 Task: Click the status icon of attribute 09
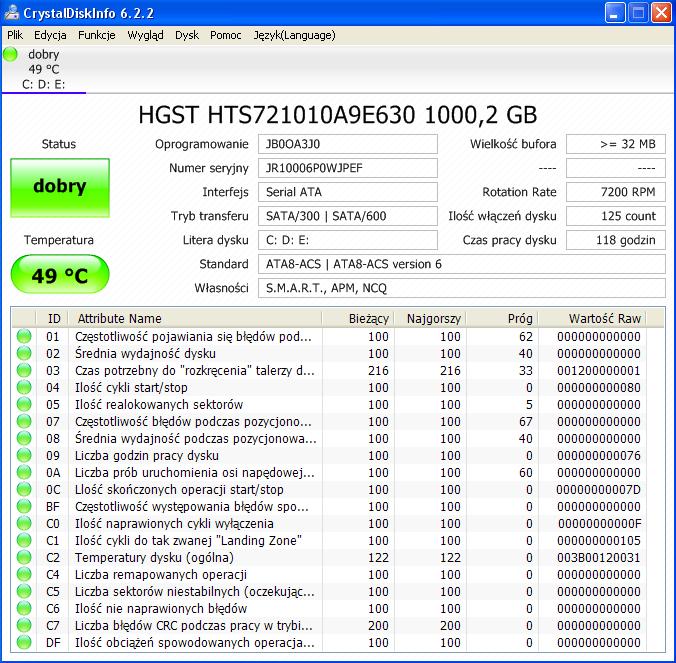24,455
